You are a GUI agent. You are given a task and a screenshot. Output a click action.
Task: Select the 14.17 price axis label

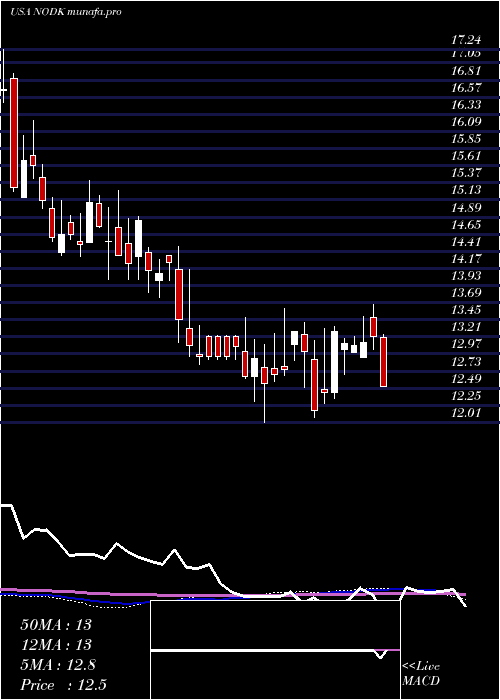click(466, 259)
